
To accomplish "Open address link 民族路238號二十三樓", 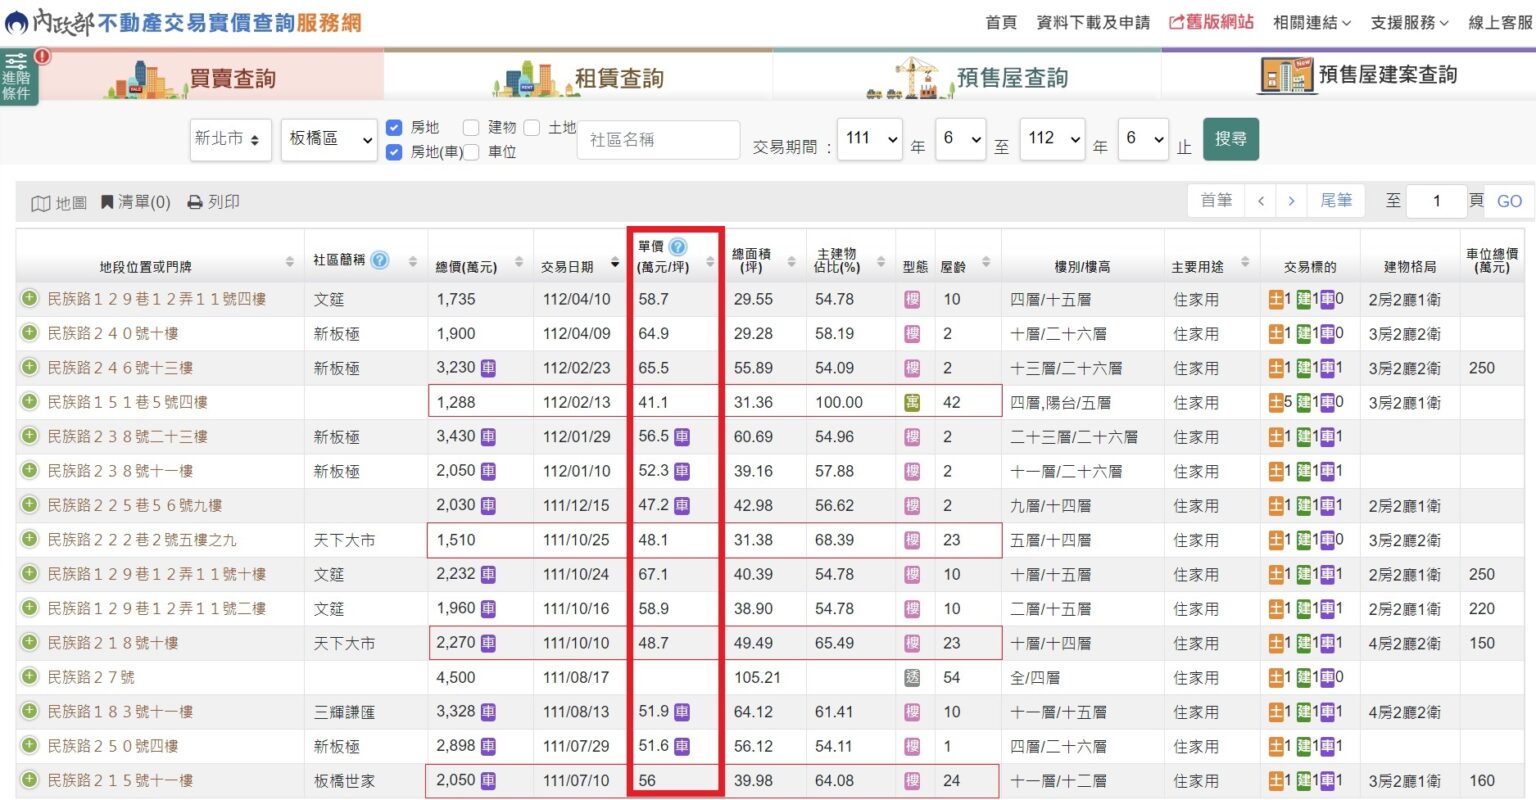I will point(128,437).
